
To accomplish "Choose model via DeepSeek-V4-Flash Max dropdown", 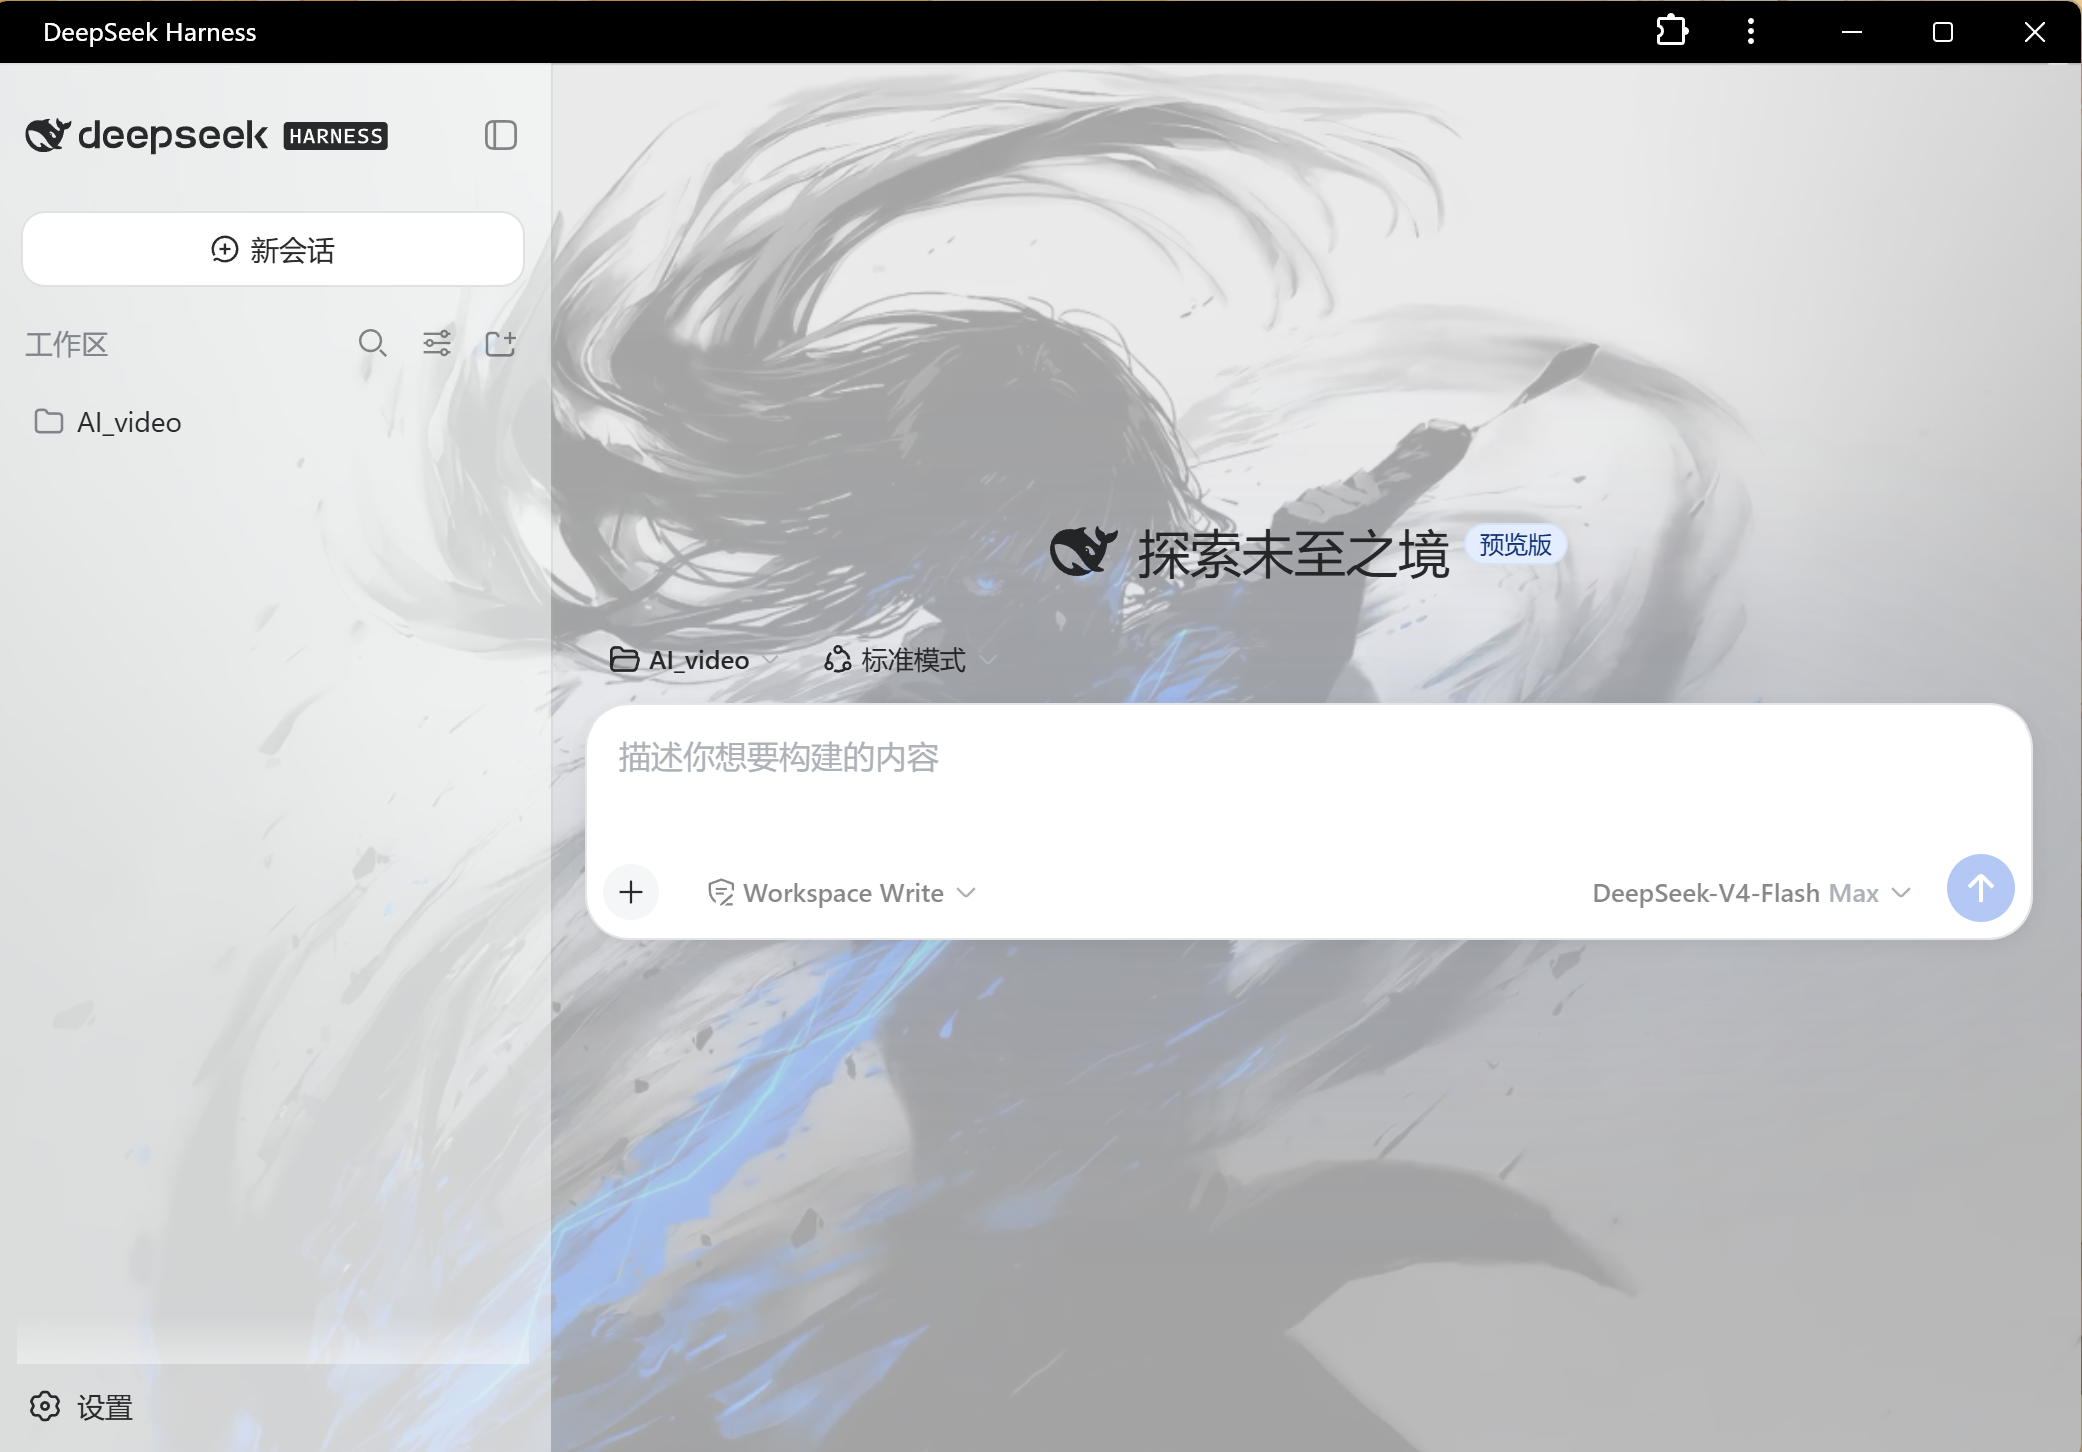I will (x=1751, y=892).
